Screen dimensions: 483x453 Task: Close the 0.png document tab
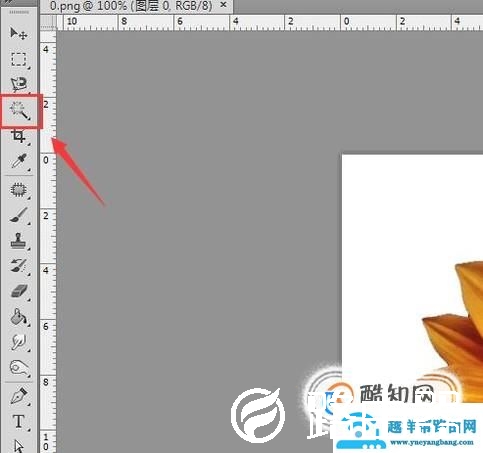pos(224,5)
